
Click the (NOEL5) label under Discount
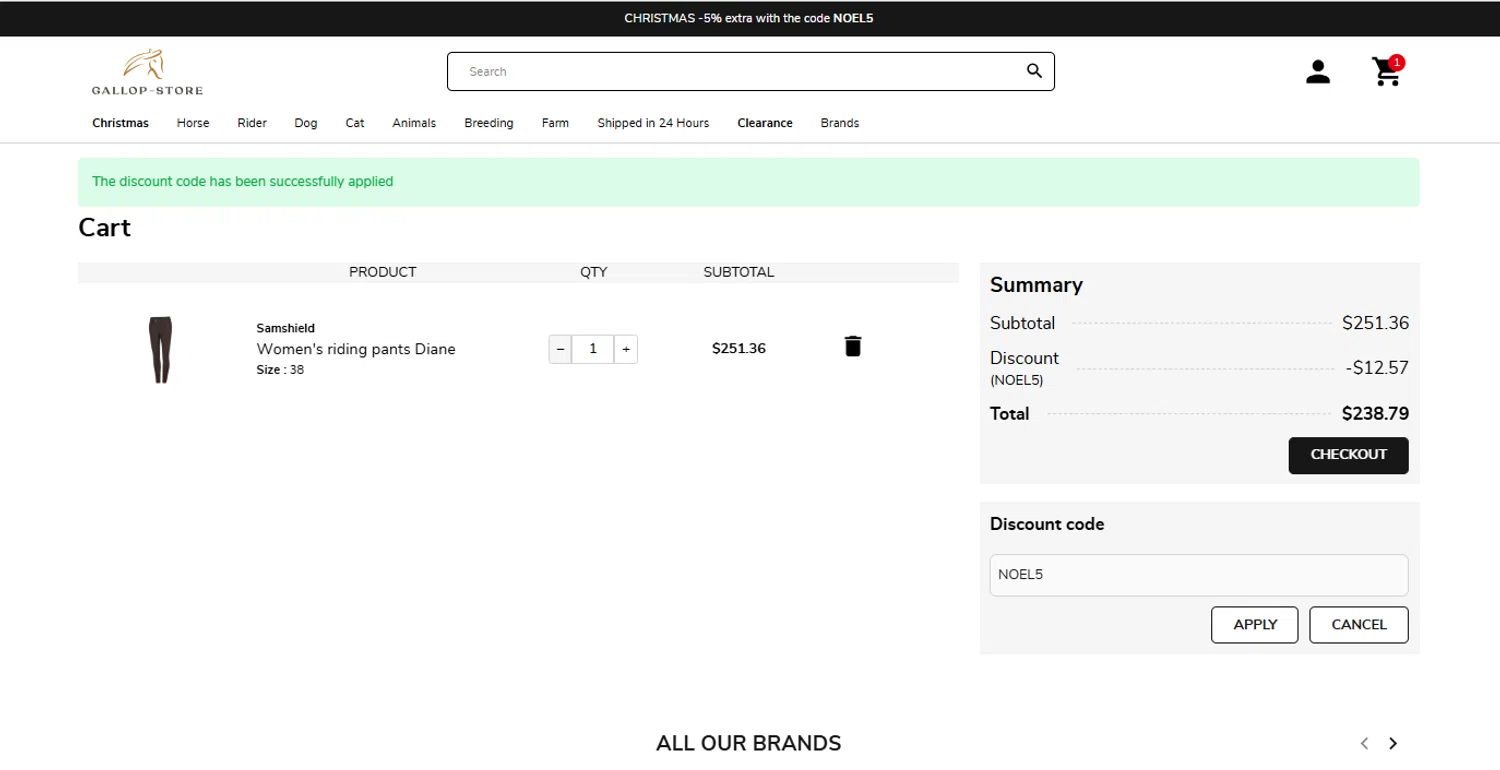click(1016, 381)
